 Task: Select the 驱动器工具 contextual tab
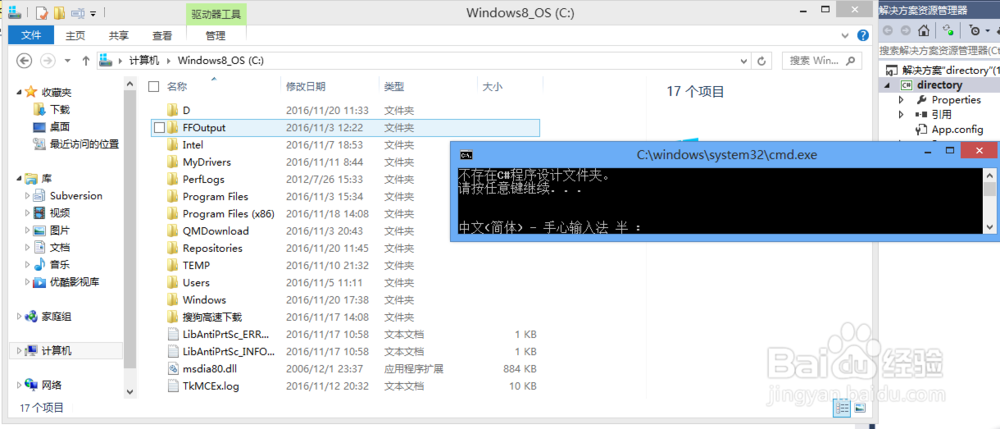pos(216,14)
